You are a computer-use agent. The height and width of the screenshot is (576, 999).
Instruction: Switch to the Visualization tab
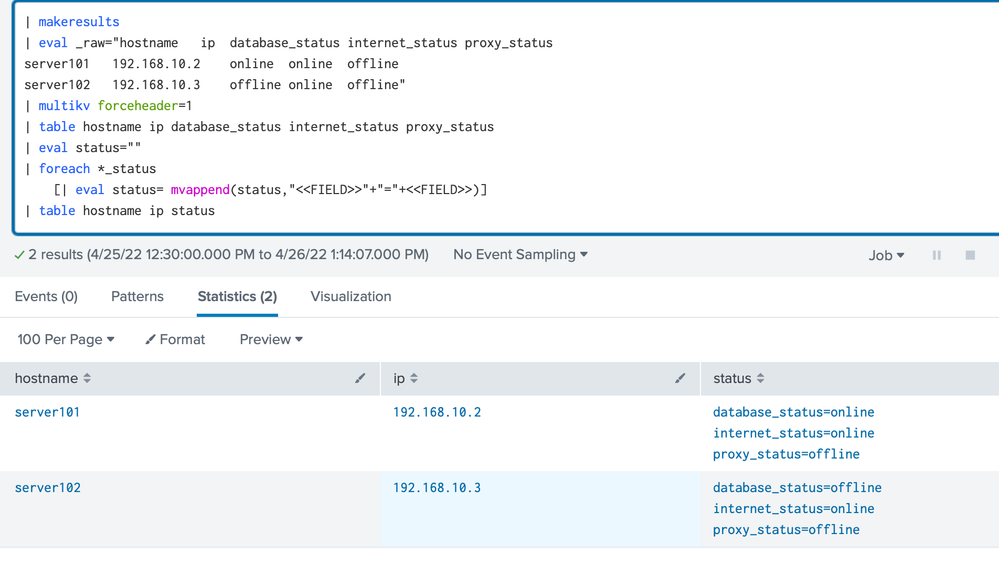coord(351,296)
